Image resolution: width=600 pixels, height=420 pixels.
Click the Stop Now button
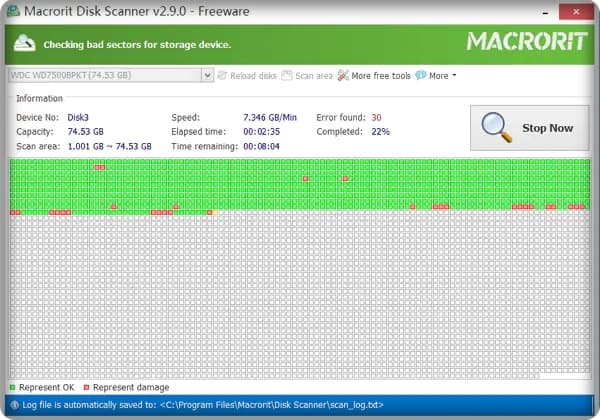(530, 128)
